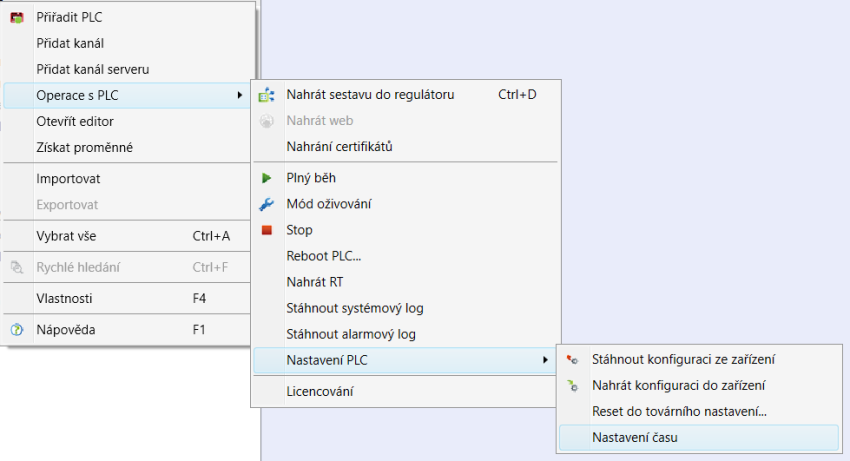
Task: Click the Nahrát sestavu do regulátoru icon
Action: (266, 95)
